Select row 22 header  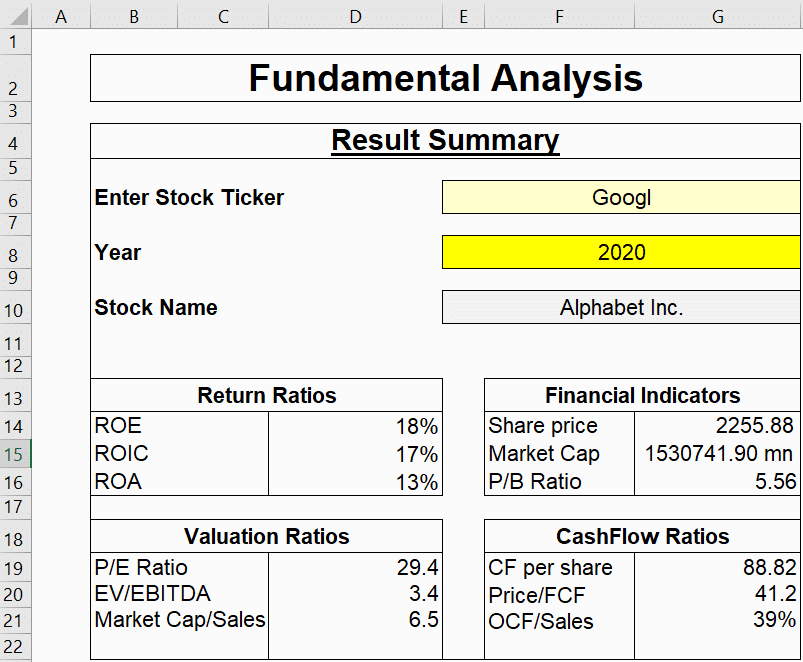pyautogui.click(x=13, y=646)
